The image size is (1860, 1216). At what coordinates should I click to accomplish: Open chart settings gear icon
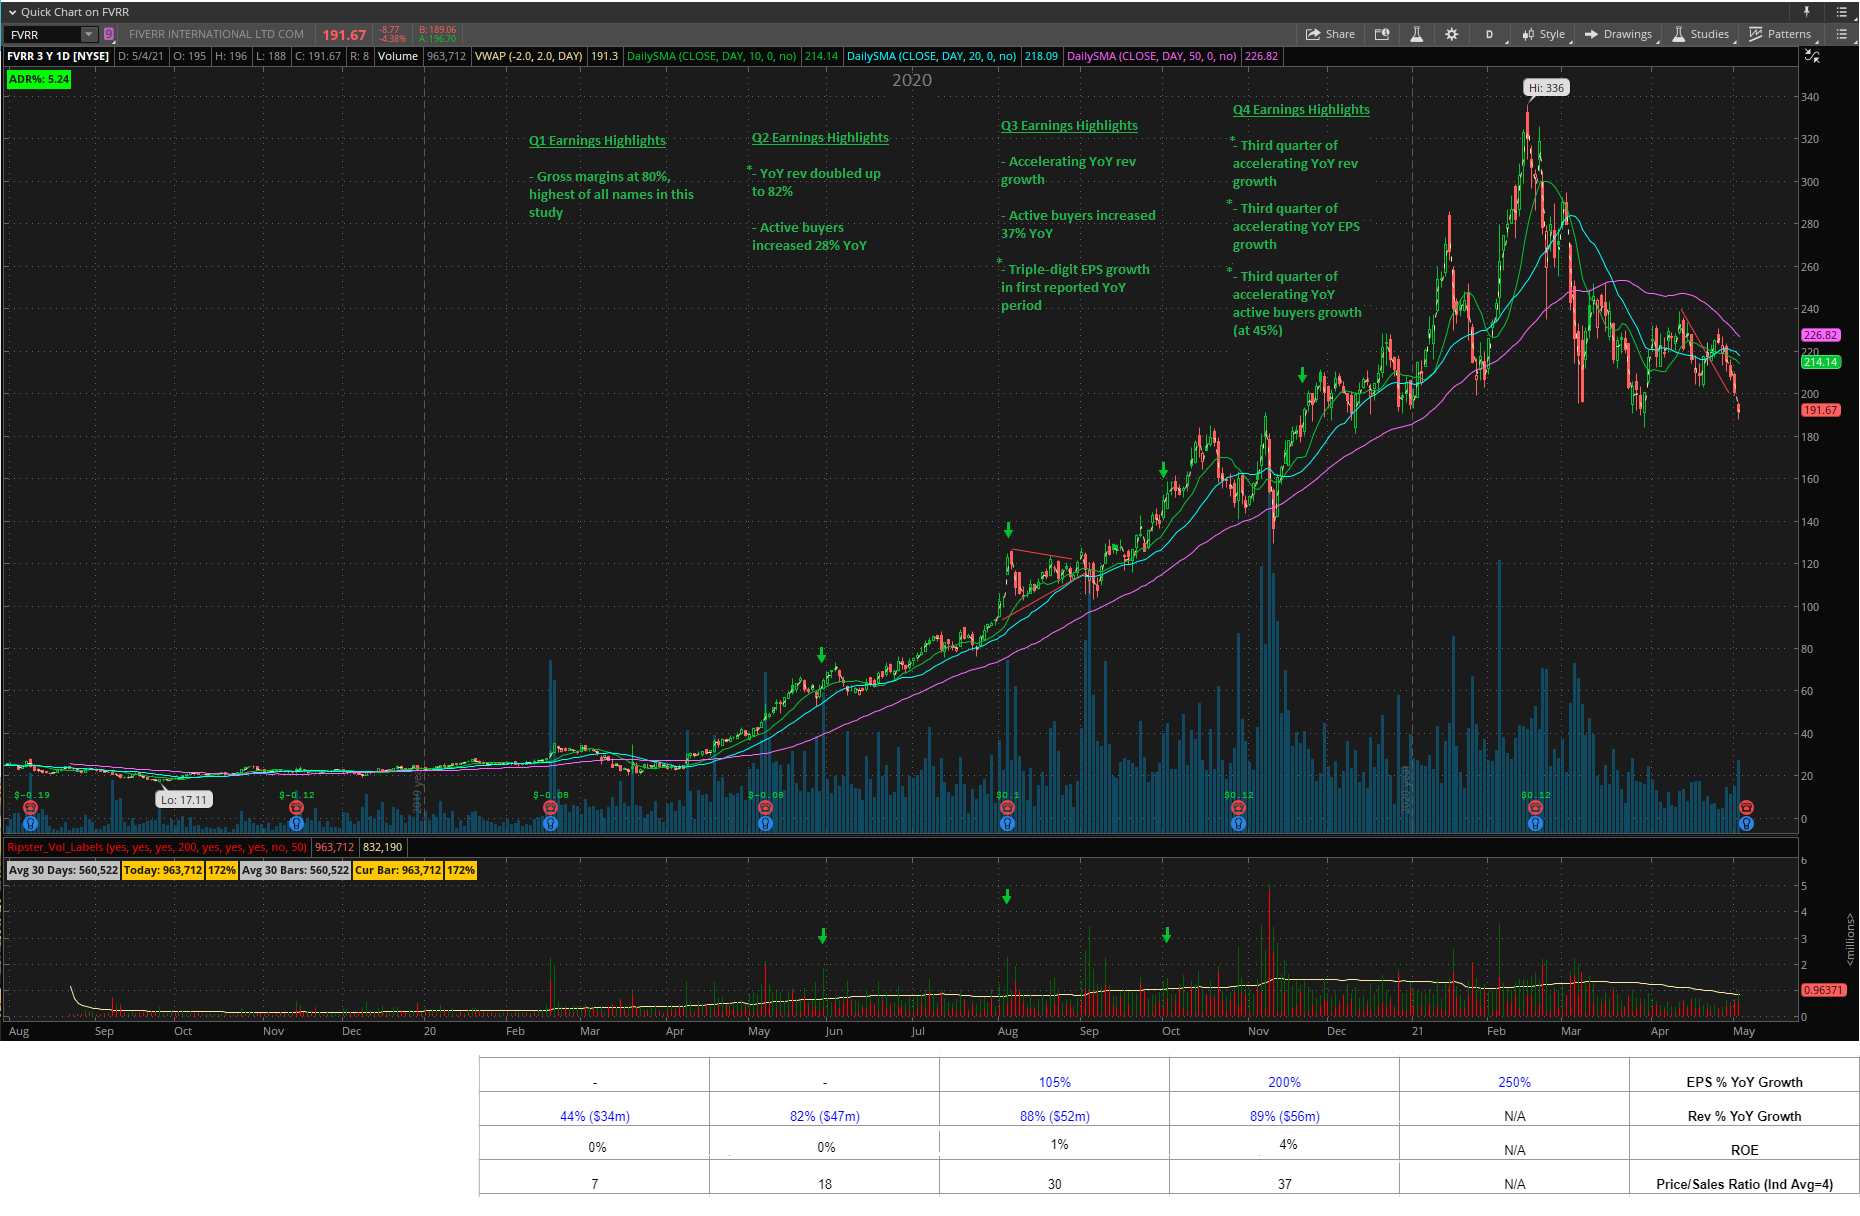(x=1451, y=34)
